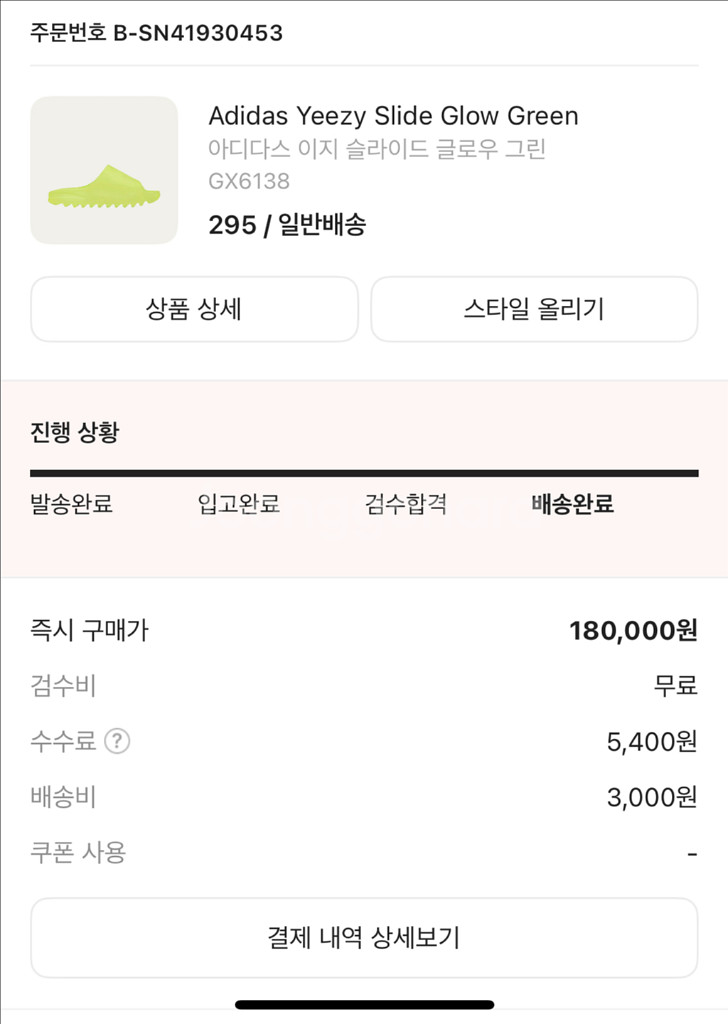The height and width of the screenshot is (1024, 728).
Task: Select the 검수합격 progress step
Action: 406,504
